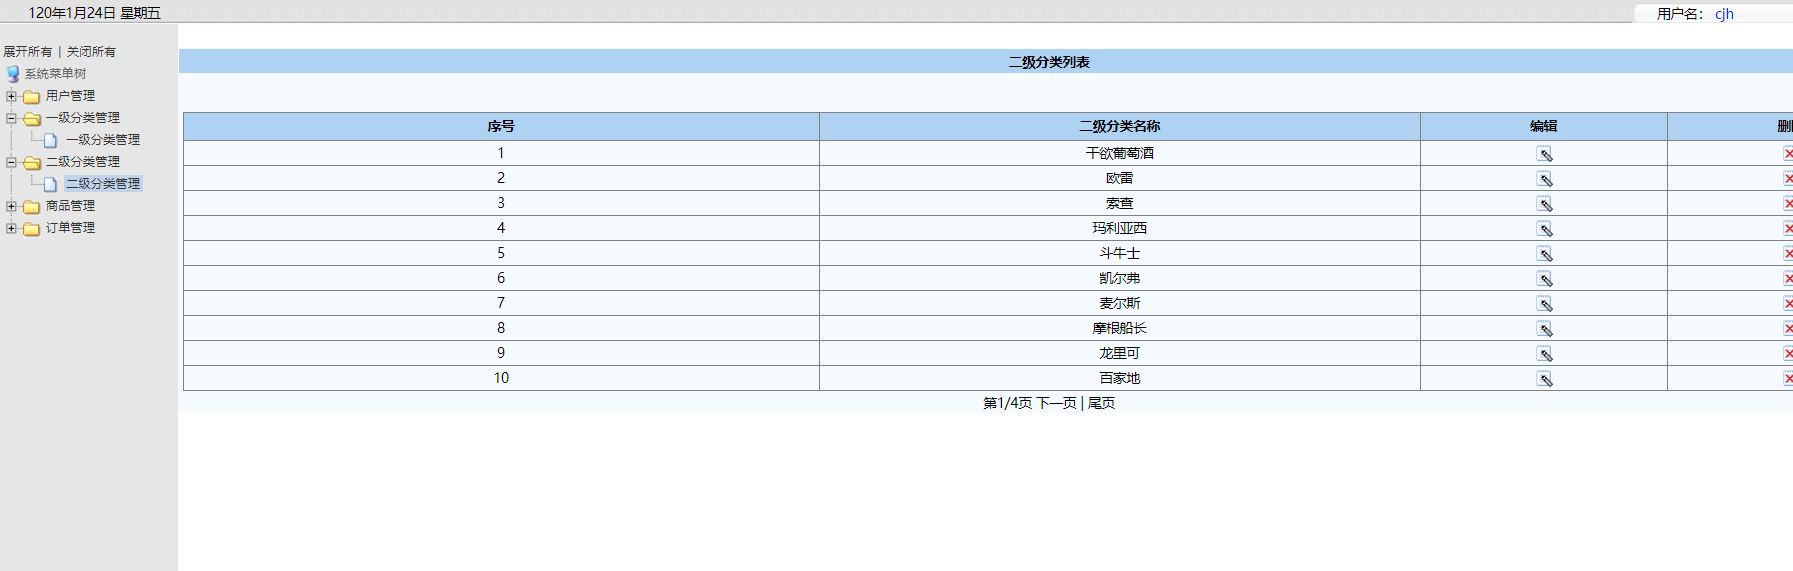Screen dimensions: 1793x571
Task: Open the edit icon for 索查 row
Action: tap(1544, 204)
